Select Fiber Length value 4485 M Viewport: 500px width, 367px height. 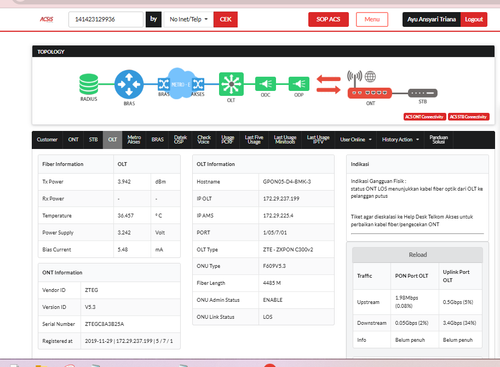[272, 283]
